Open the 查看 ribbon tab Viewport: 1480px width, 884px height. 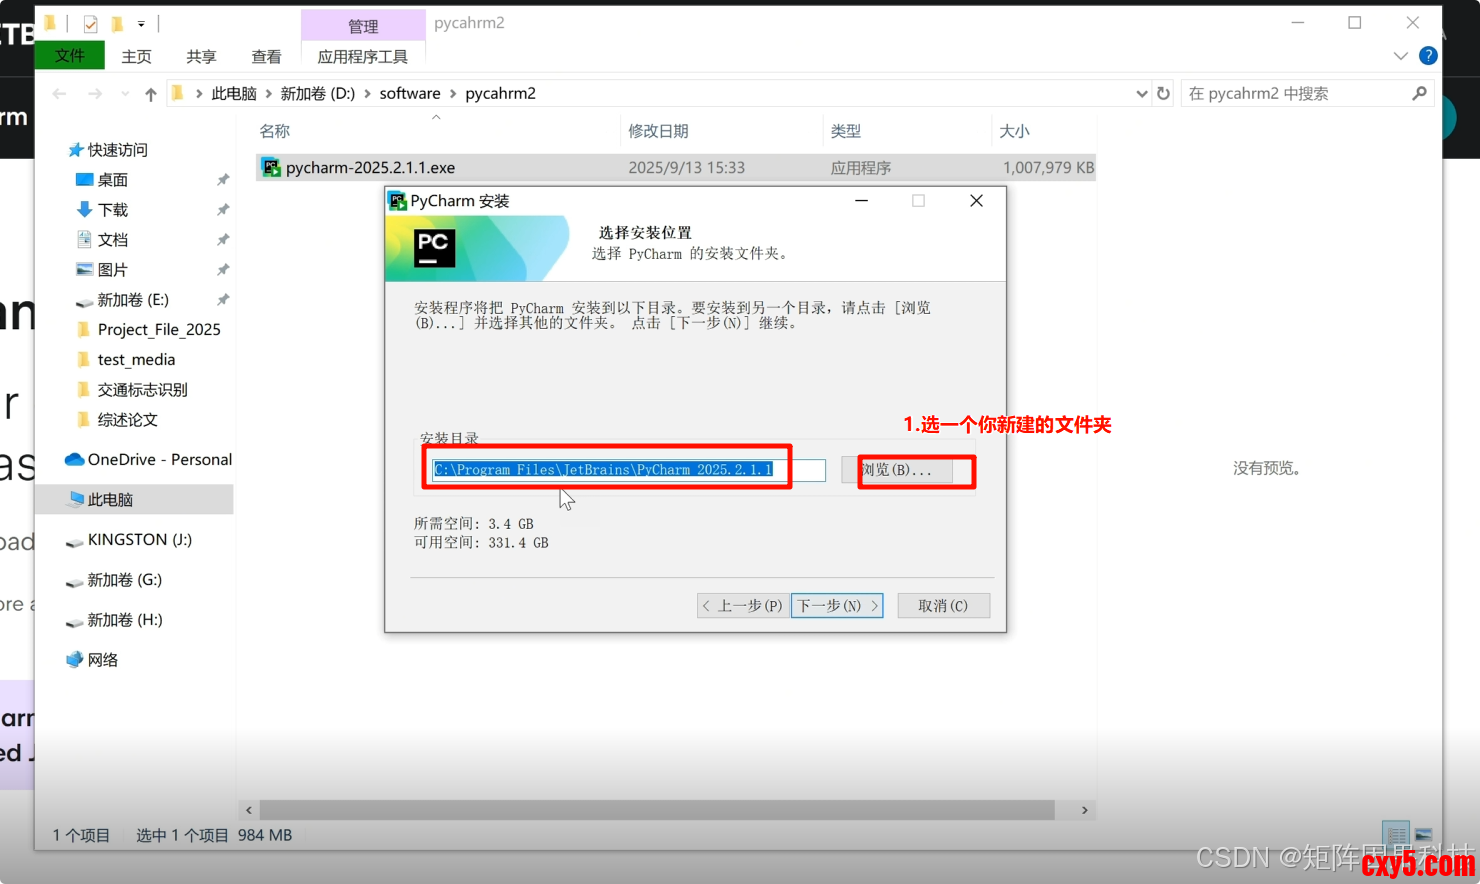point(266,57)
